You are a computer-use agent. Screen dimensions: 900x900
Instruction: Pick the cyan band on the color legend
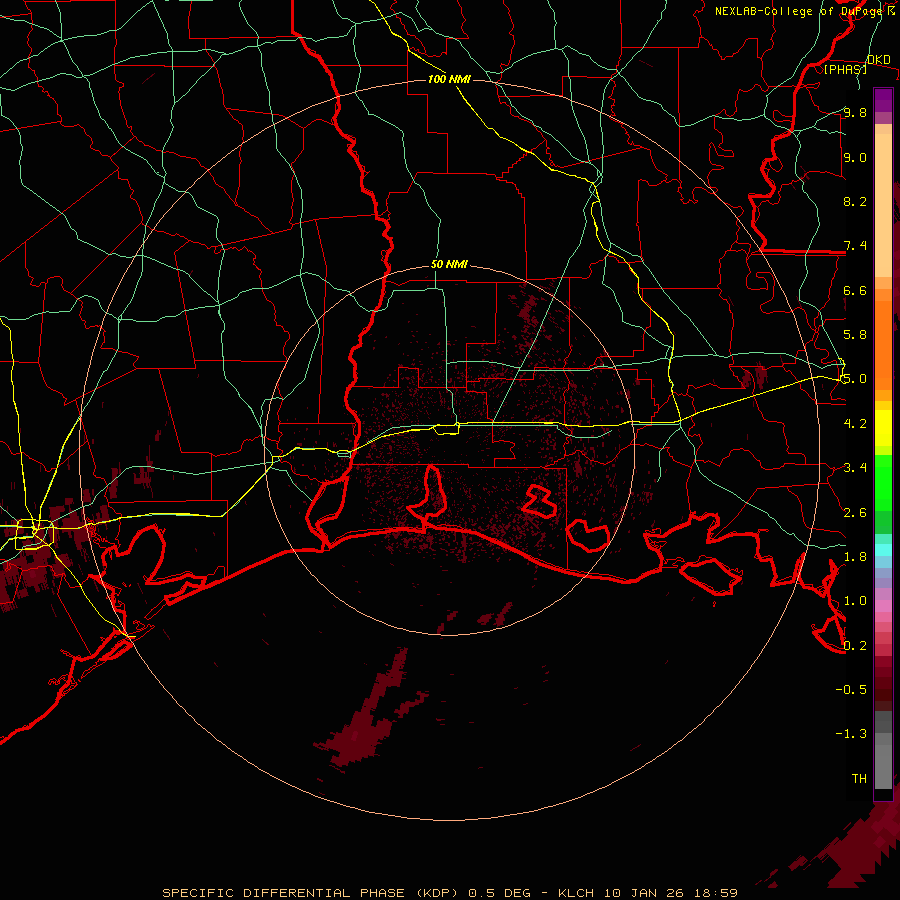pyautogui.click(x=883, y=550)
